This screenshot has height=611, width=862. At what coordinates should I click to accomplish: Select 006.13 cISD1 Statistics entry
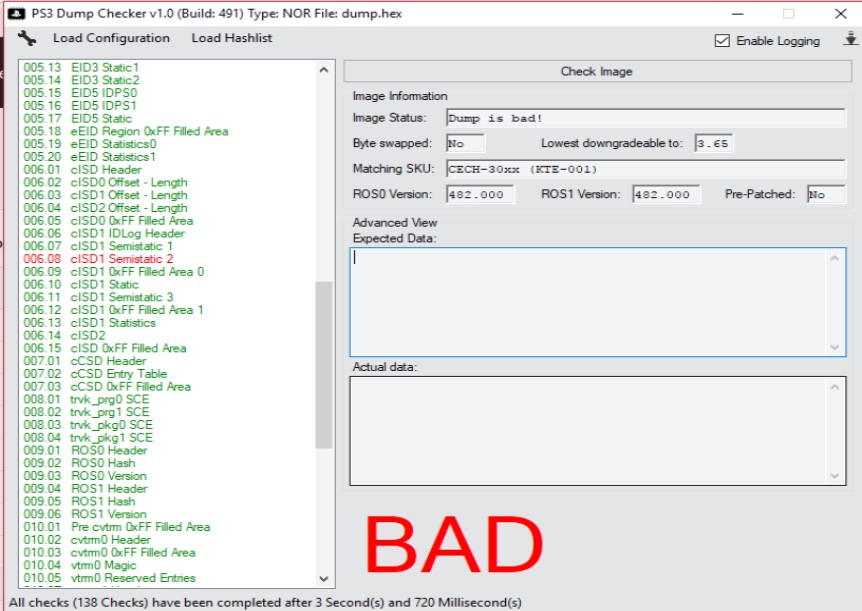[90, 323]
